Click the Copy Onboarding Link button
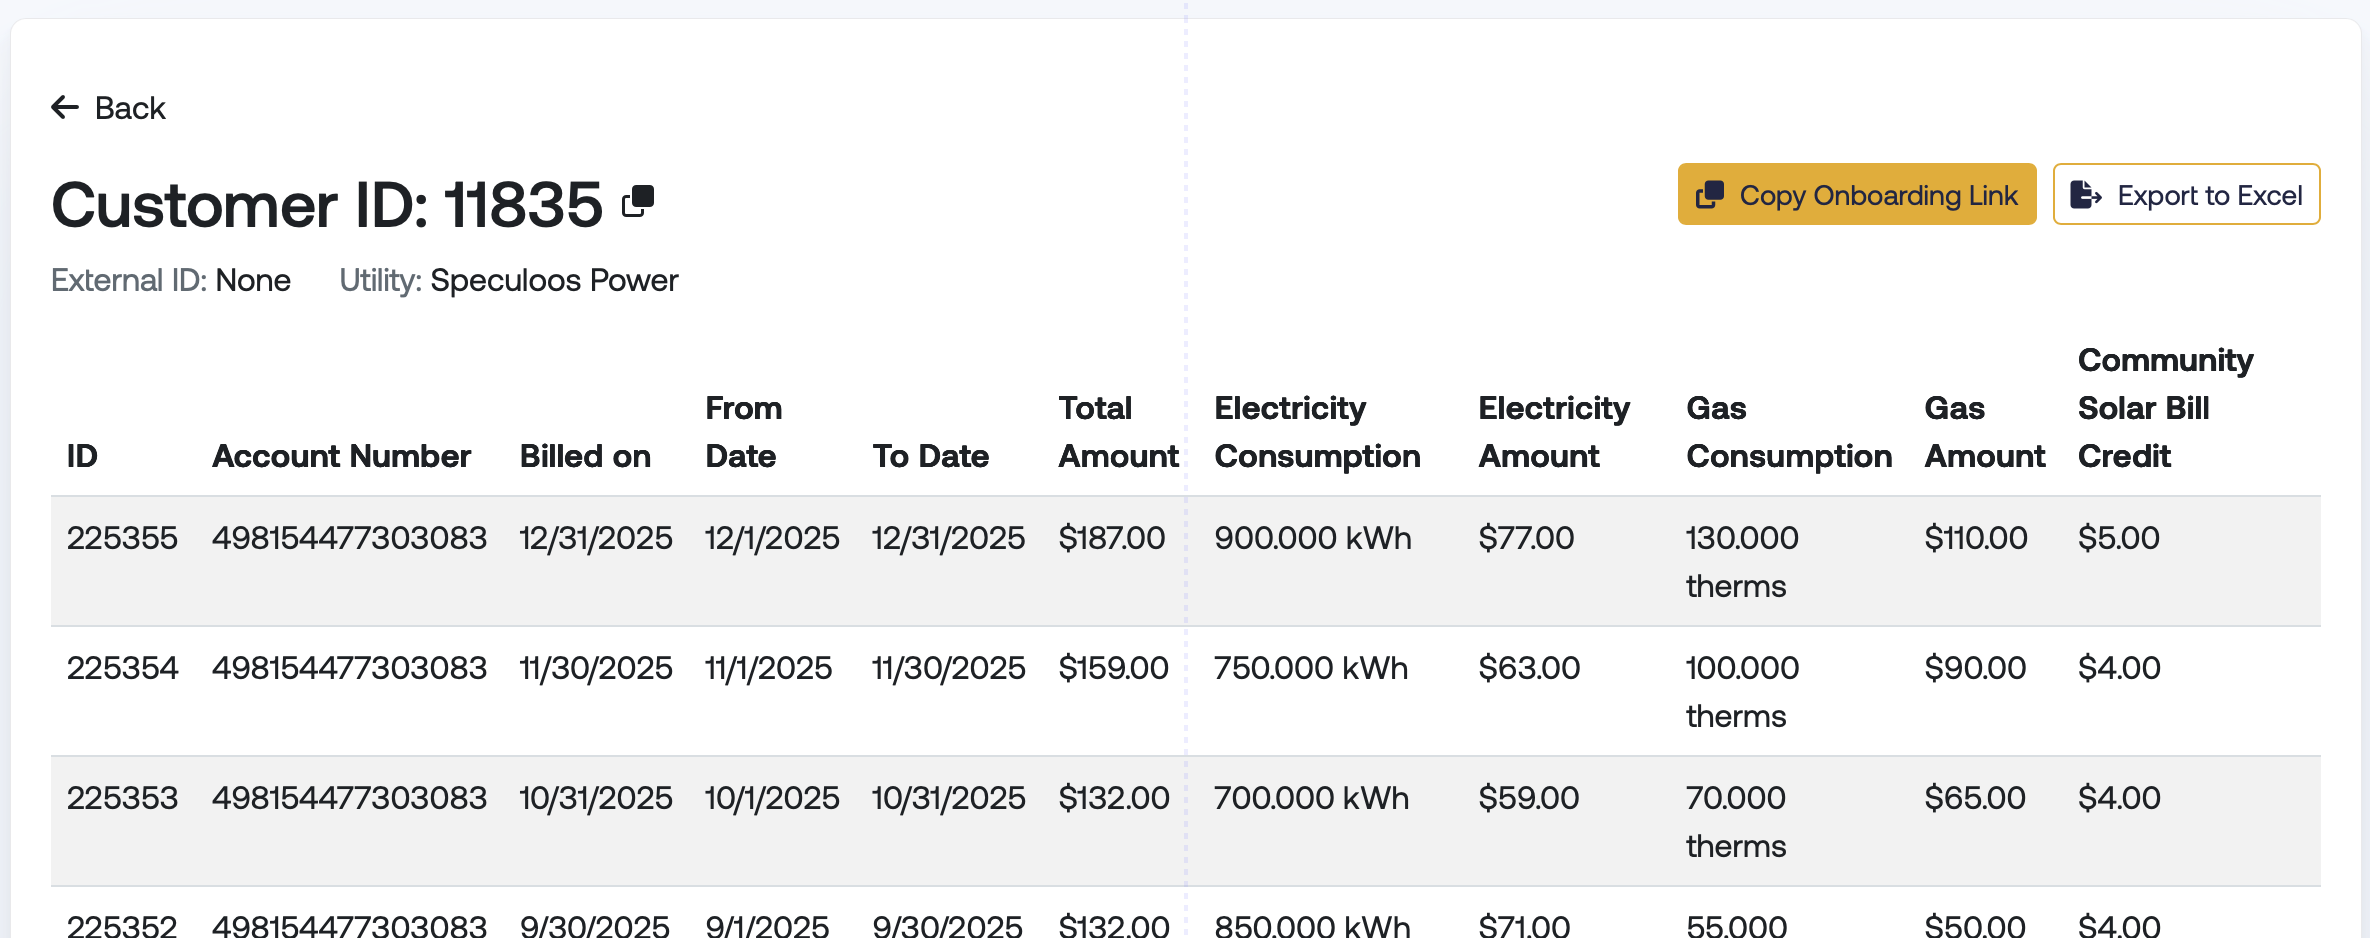Viewport: 2370px width, 938px height. click(x=1857, y=194)
